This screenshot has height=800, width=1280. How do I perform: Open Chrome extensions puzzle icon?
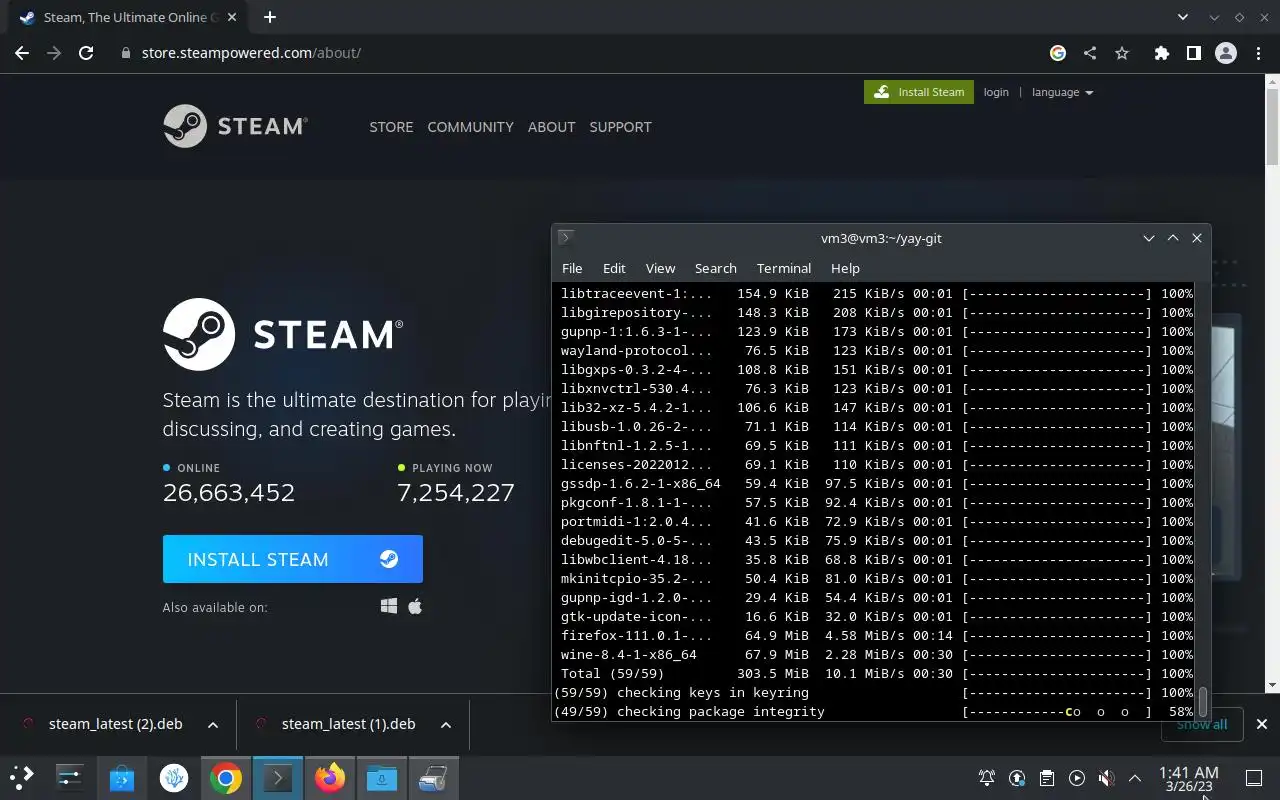click(x=1161, y=53)
